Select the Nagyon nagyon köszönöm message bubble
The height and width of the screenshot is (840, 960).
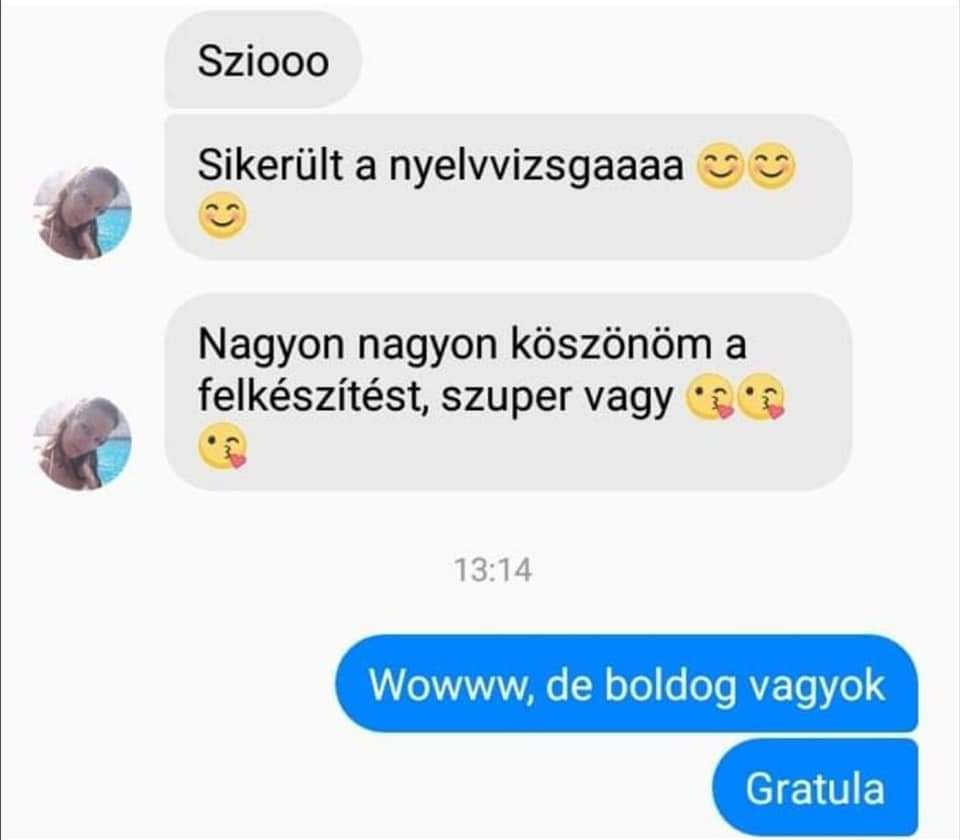pos(508,392)
